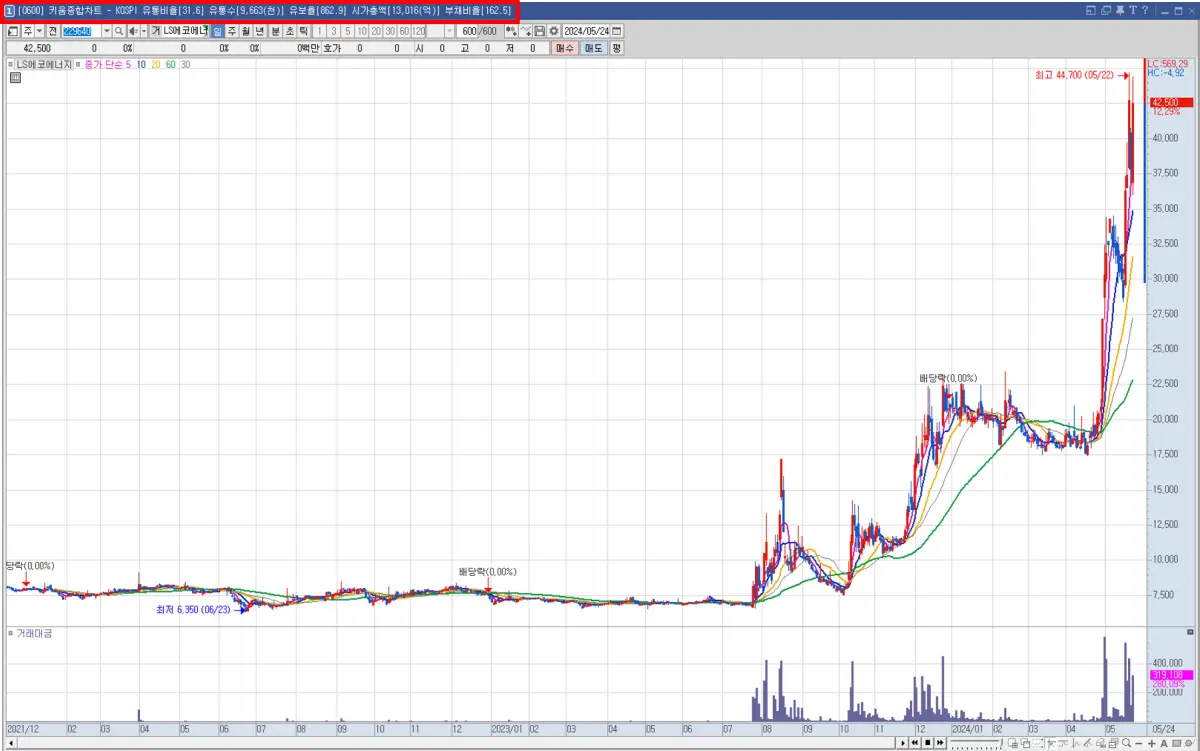Click the stock search magnifier icon
1200x751 pixels.
click(x=119, y=31)
